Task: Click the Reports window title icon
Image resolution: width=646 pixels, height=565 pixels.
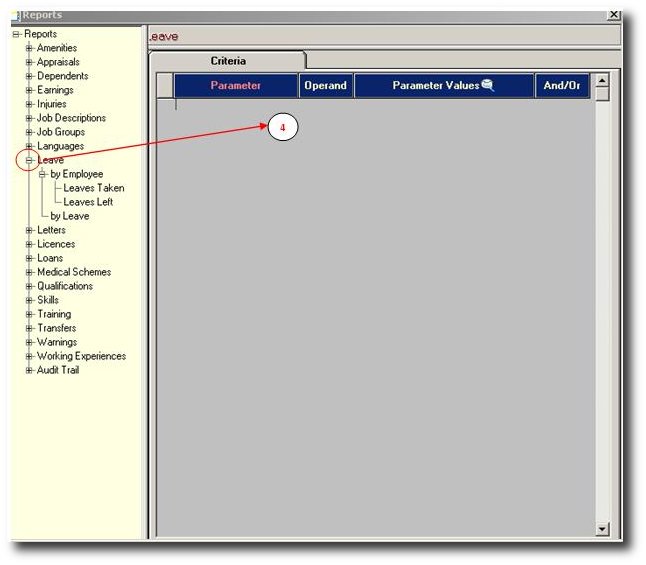Action: [15, 15]
